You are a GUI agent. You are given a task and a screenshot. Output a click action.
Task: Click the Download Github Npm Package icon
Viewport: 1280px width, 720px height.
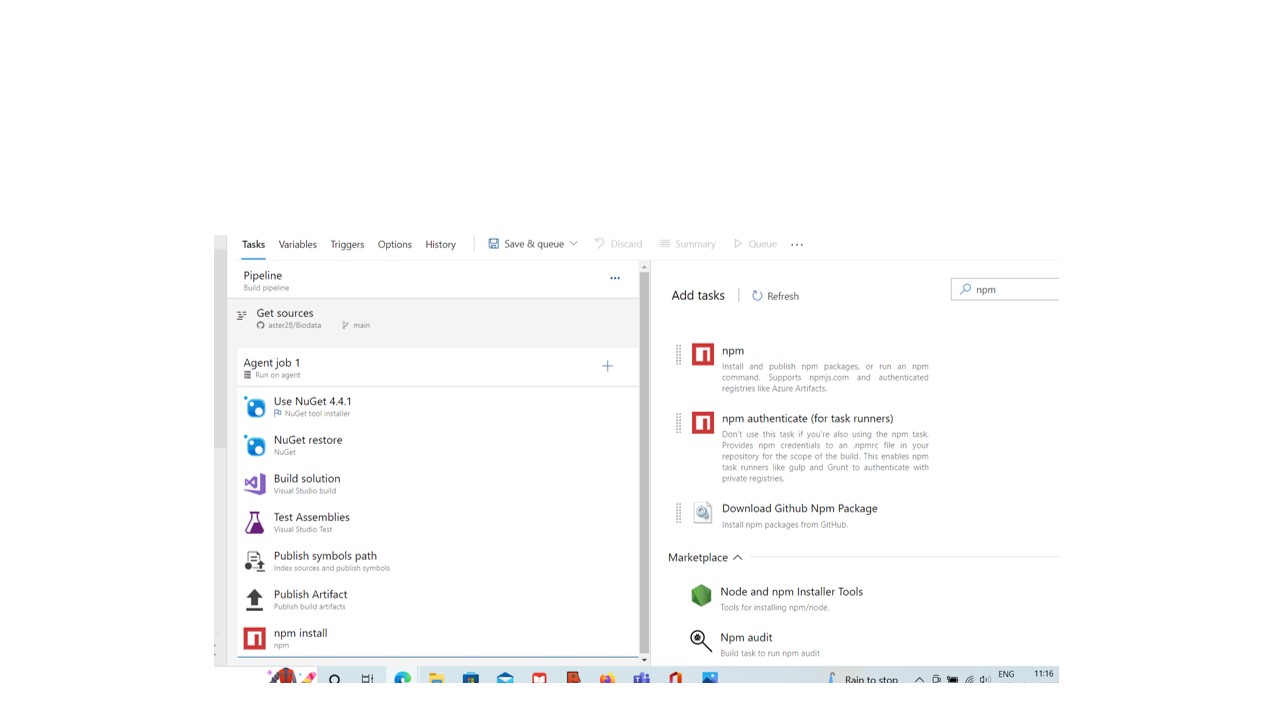(x=703, y=513)
